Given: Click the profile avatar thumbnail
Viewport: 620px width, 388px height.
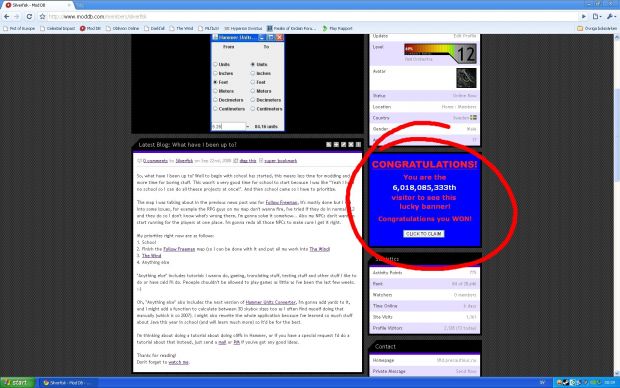Looking at the screenshot, I should click(466, 78).
